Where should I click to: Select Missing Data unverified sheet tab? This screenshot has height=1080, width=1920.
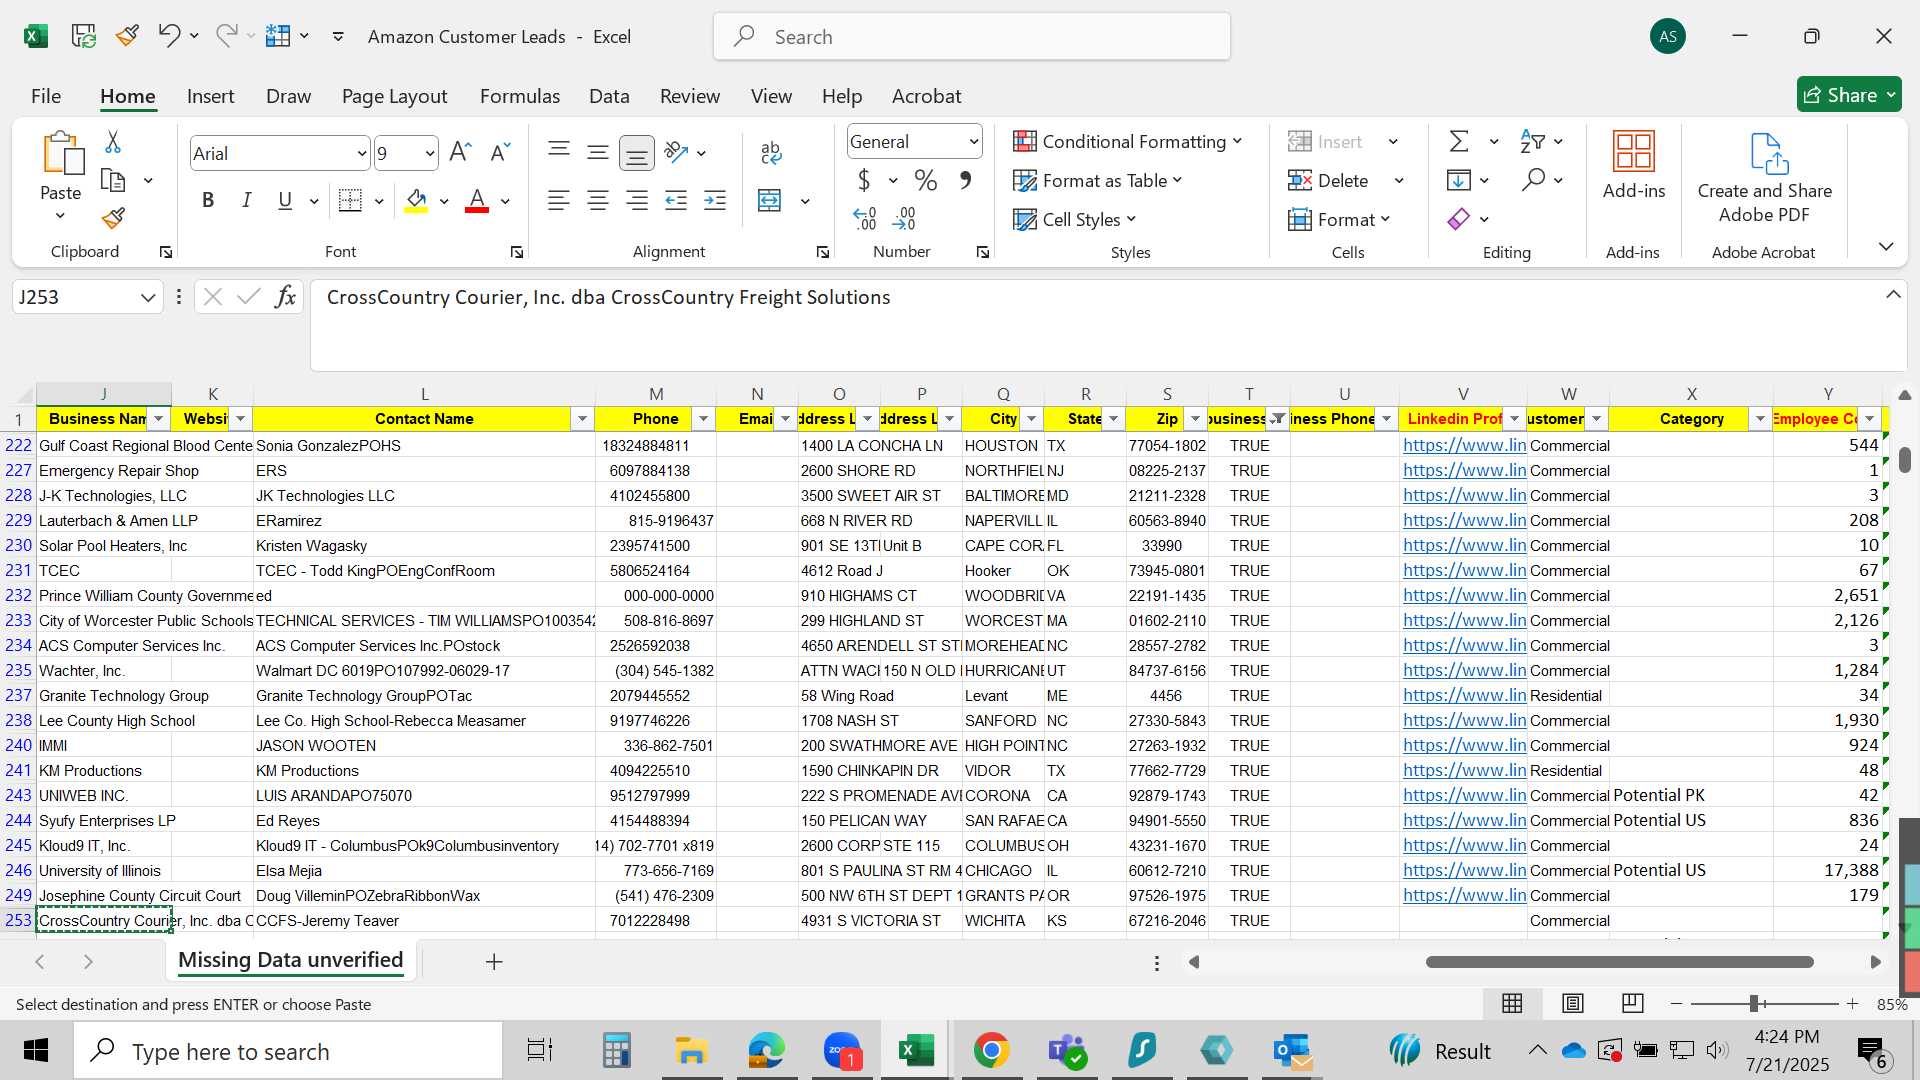coord(291,960)
